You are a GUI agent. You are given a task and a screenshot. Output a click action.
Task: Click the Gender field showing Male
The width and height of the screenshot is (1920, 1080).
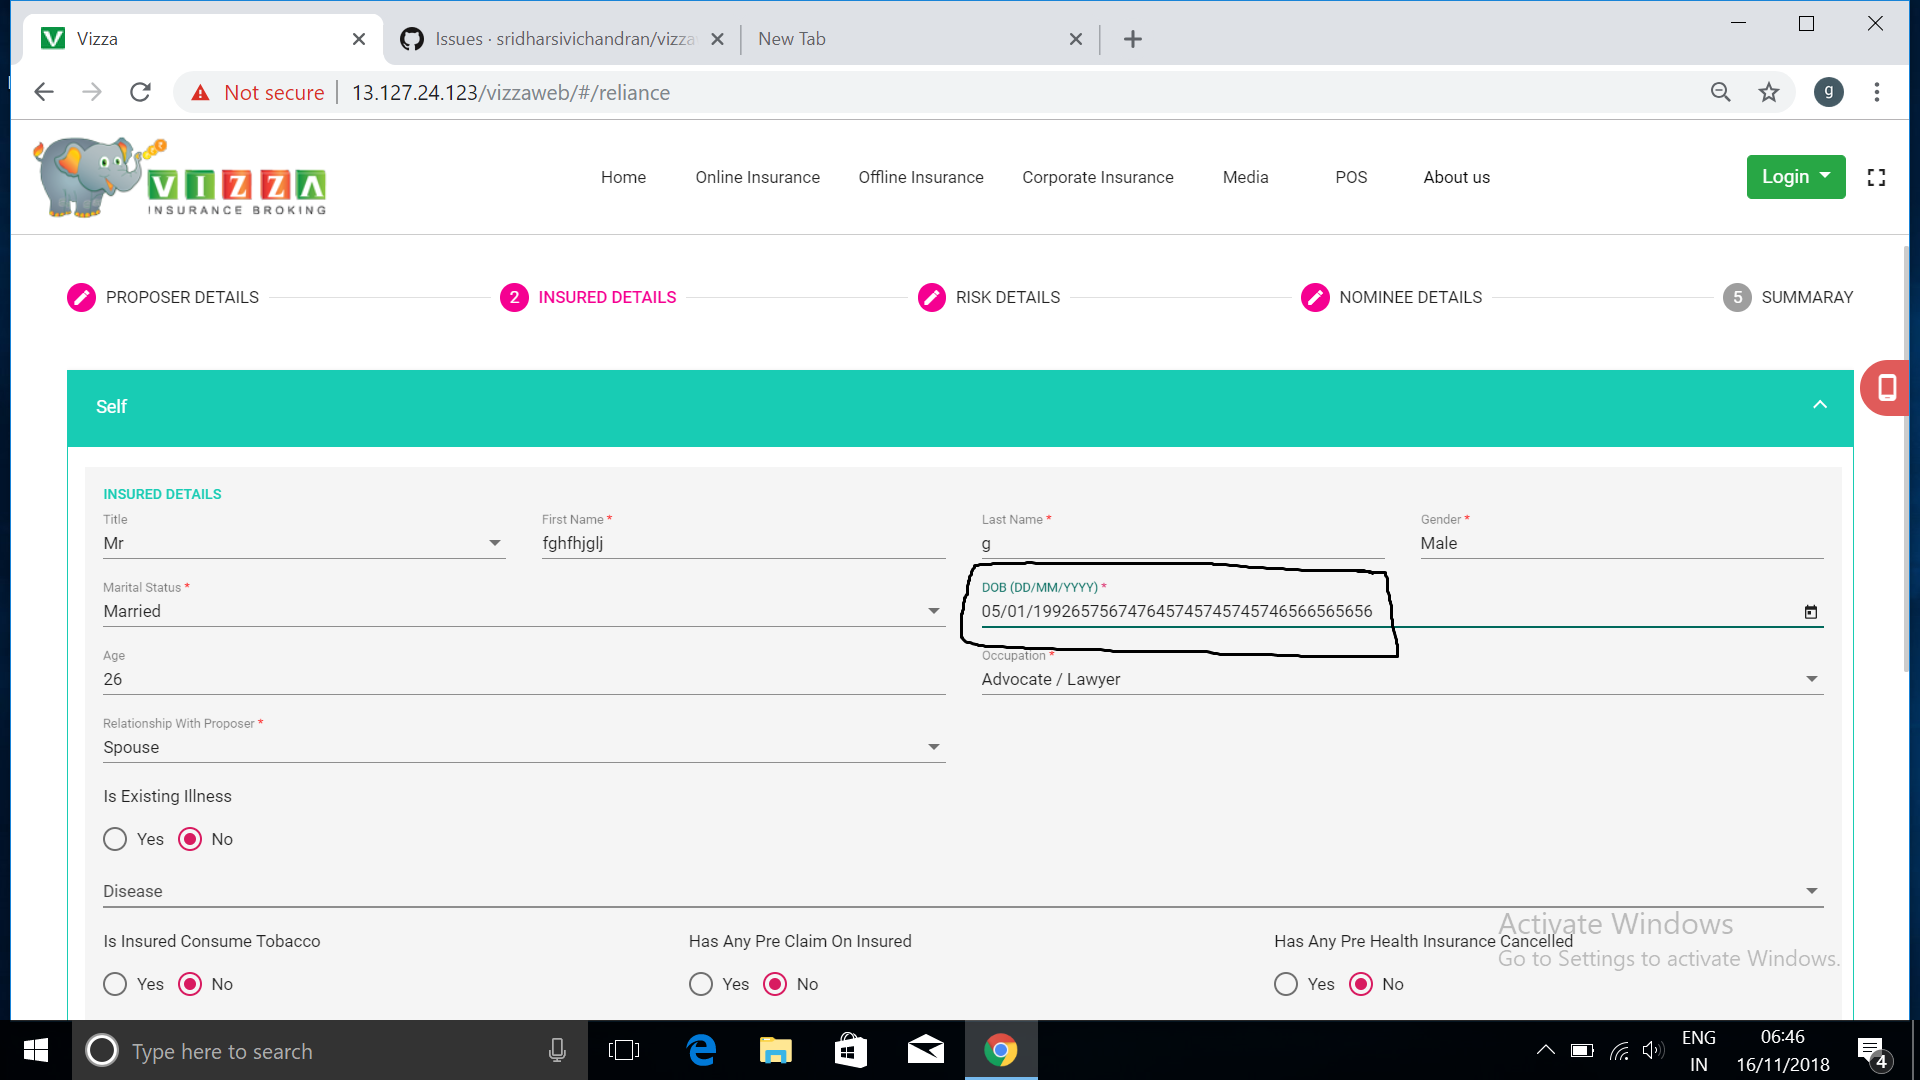coord(1622,543)
